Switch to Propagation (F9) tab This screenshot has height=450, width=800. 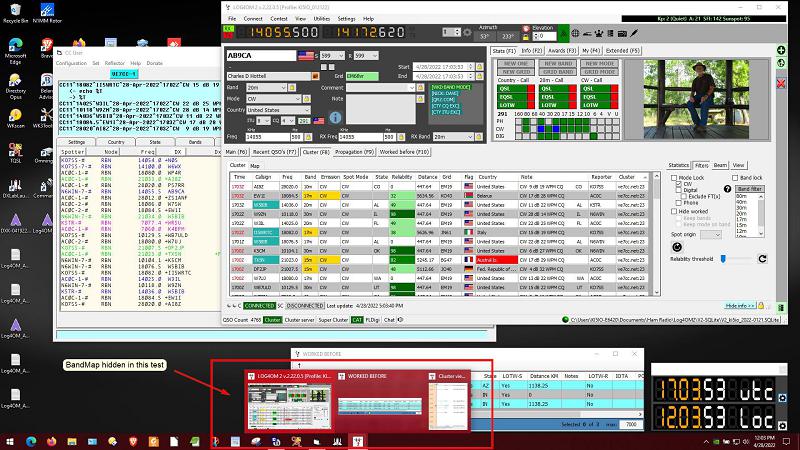point(355,152)
